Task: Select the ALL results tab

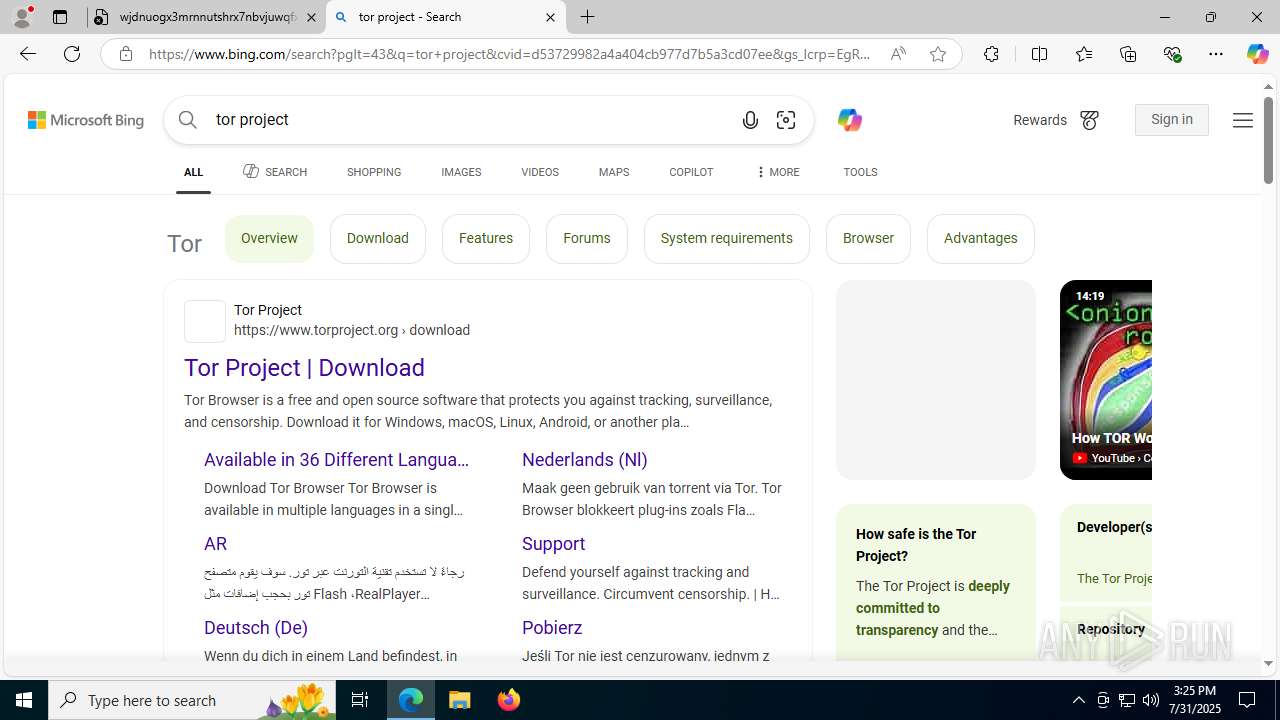Action: [x=193, y=172]
